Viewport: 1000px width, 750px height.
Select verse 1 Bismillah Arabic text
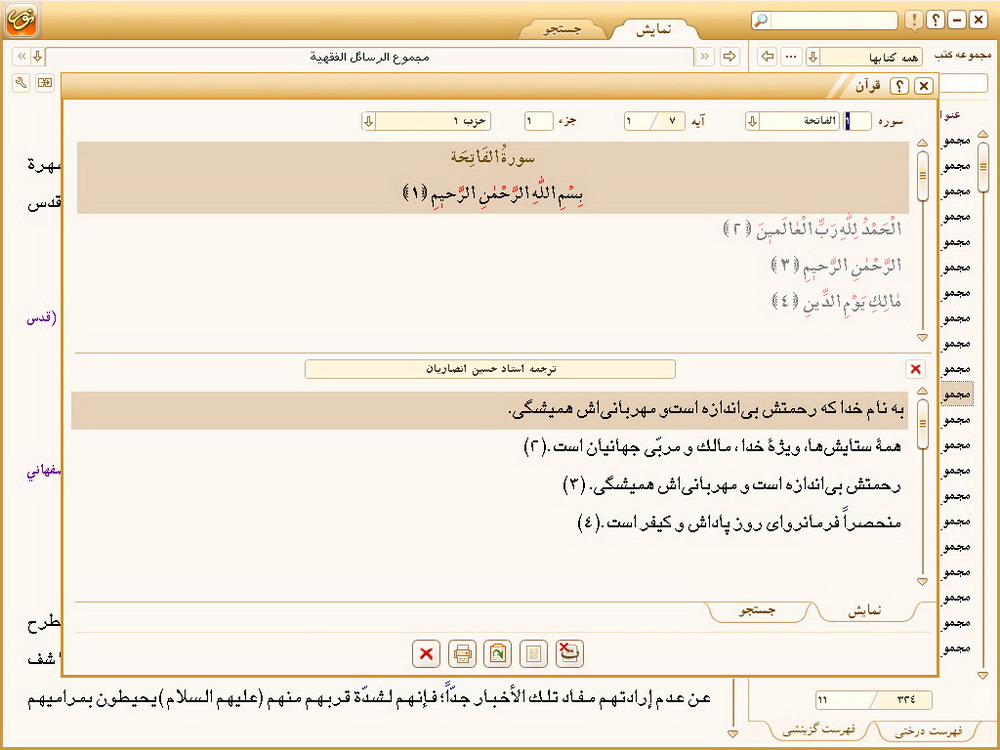click(493, 193)
